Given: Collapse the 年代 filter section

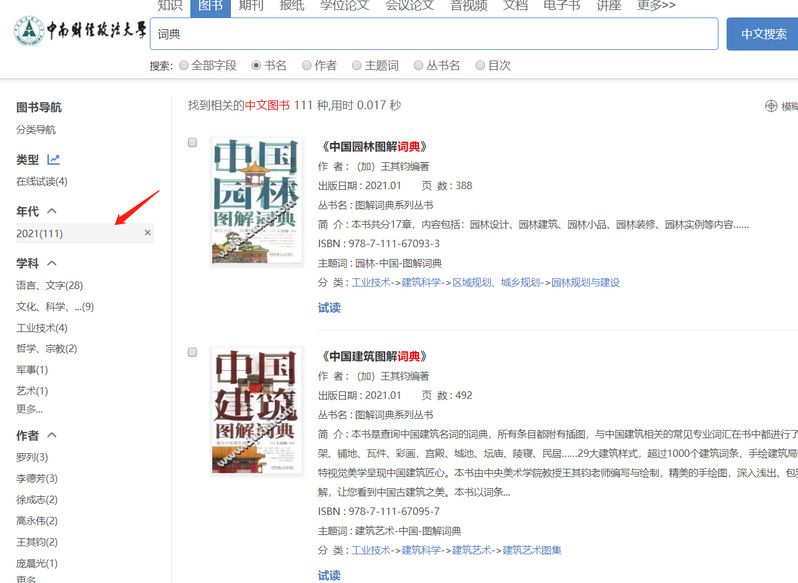Looking at the screenshot, I should 52,211.
